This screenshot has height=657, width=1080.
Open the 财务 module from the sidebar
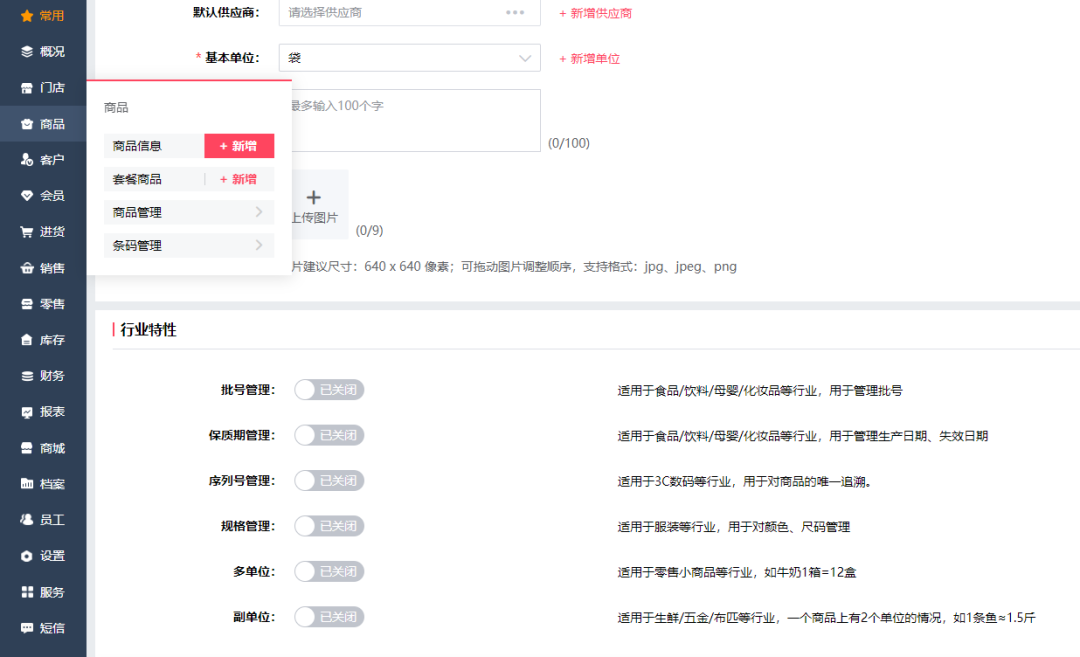click(x=42, y=375)
